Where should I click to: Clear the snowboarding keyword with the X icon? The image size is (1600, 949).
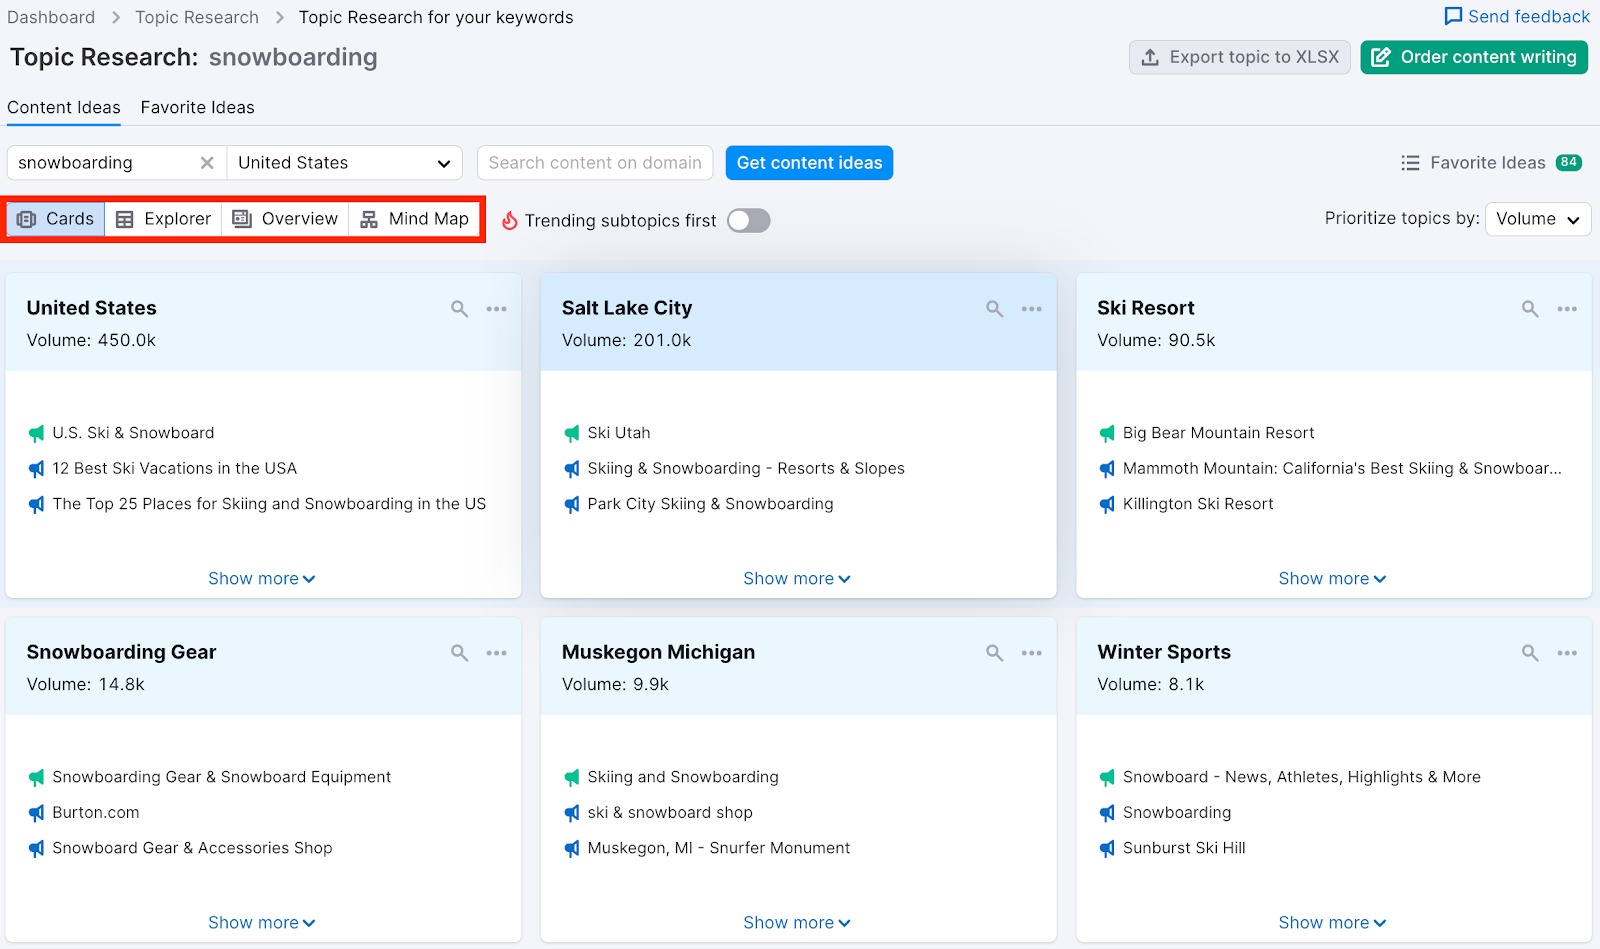tap(207, 163)
